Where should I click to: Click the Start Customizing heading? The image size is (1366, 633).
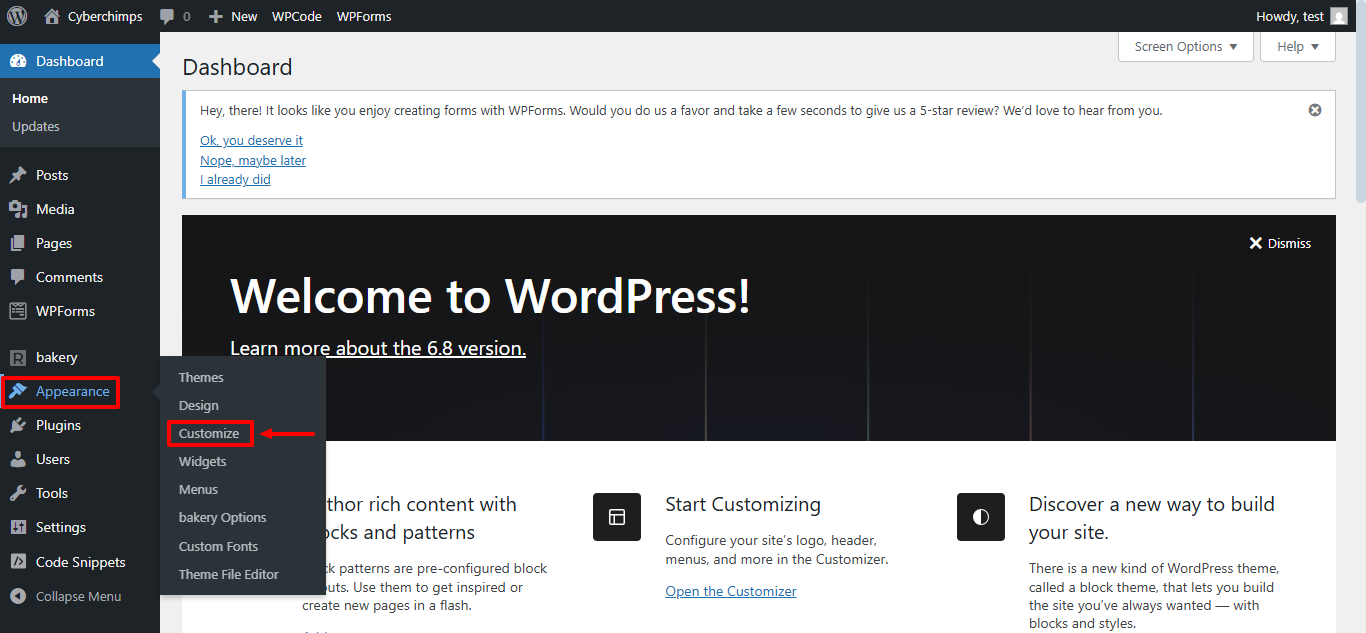(743, 504)
